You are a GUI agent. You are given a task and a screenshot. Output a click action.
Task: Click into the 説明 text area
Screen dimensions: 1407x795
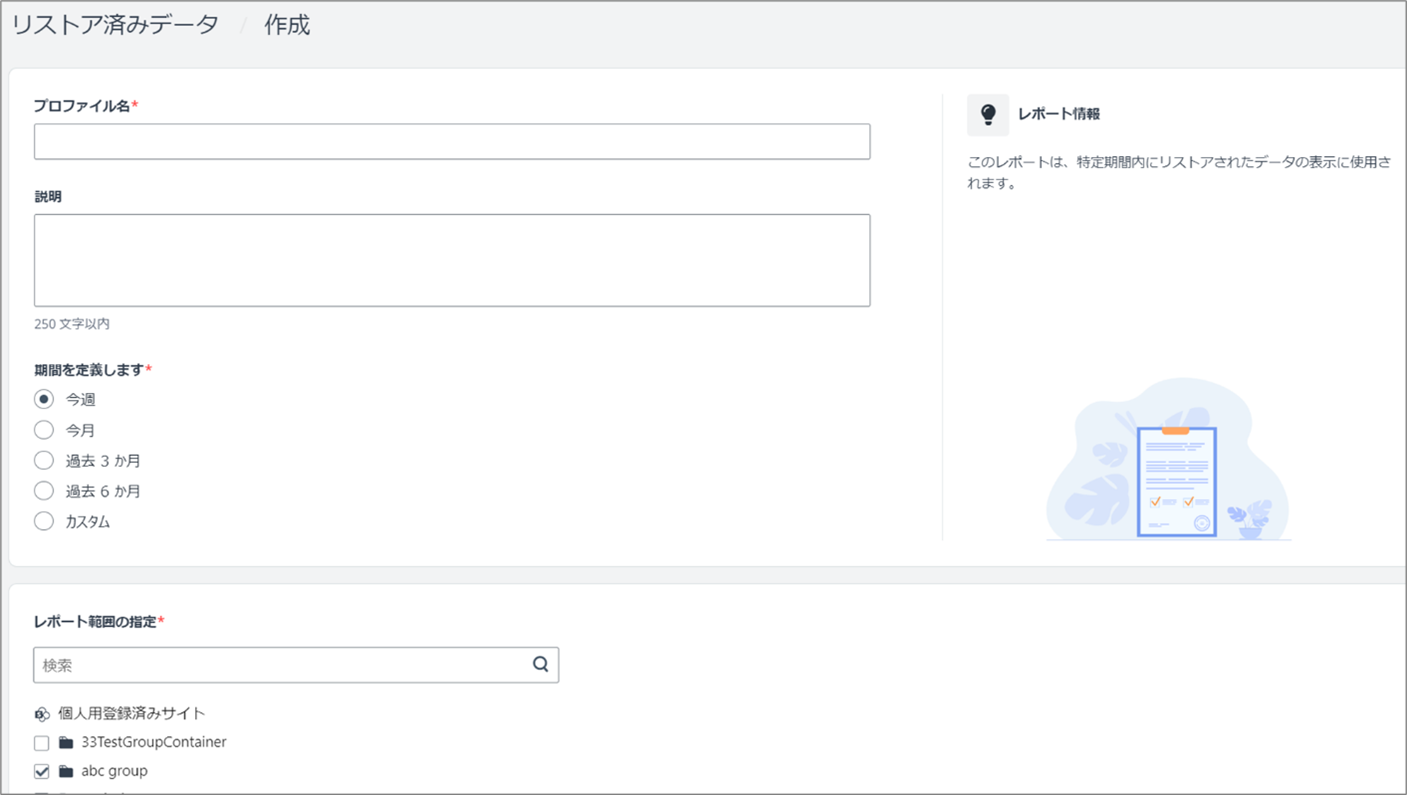click(452, 260)
